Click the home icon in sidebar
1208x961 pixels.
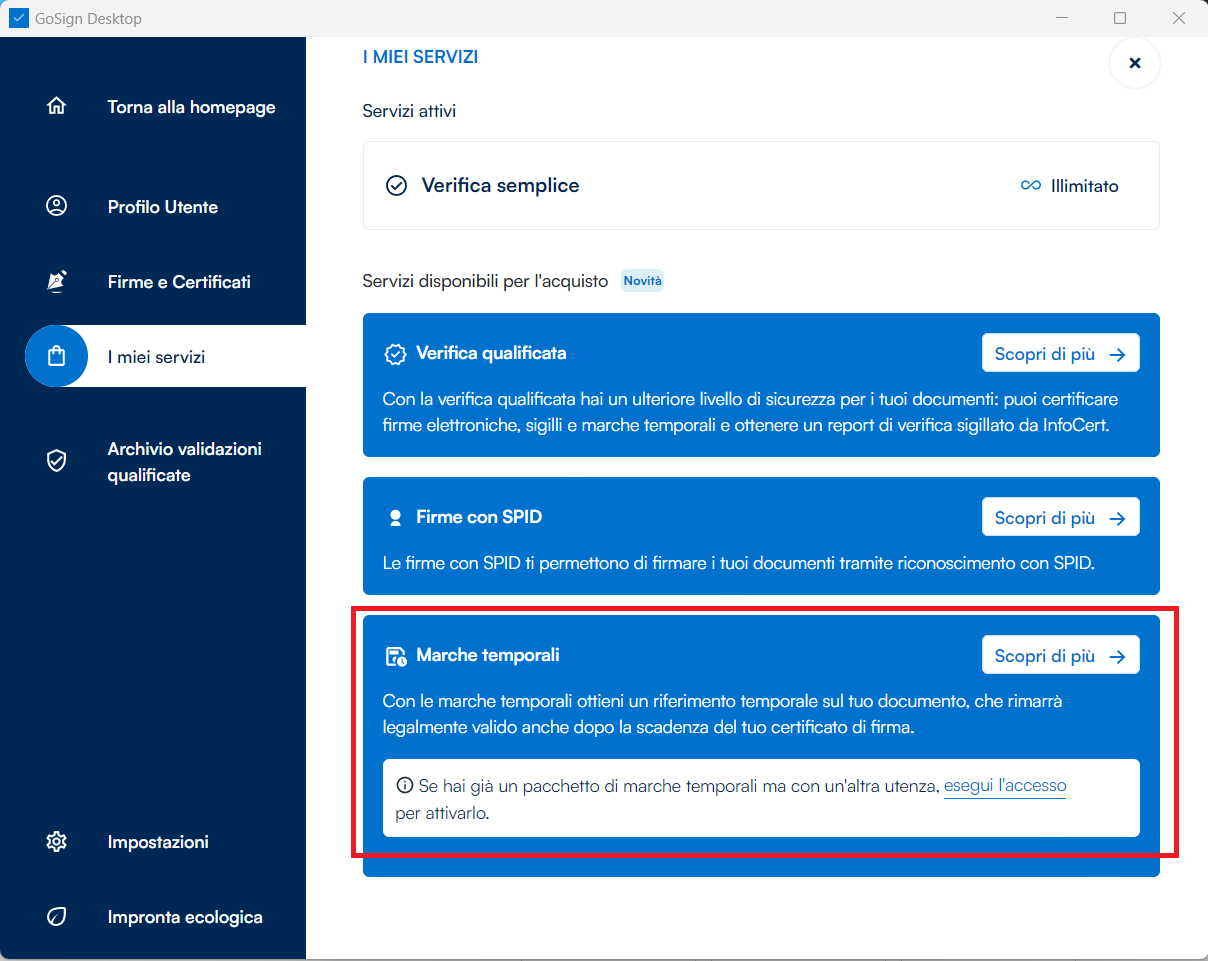57,106
